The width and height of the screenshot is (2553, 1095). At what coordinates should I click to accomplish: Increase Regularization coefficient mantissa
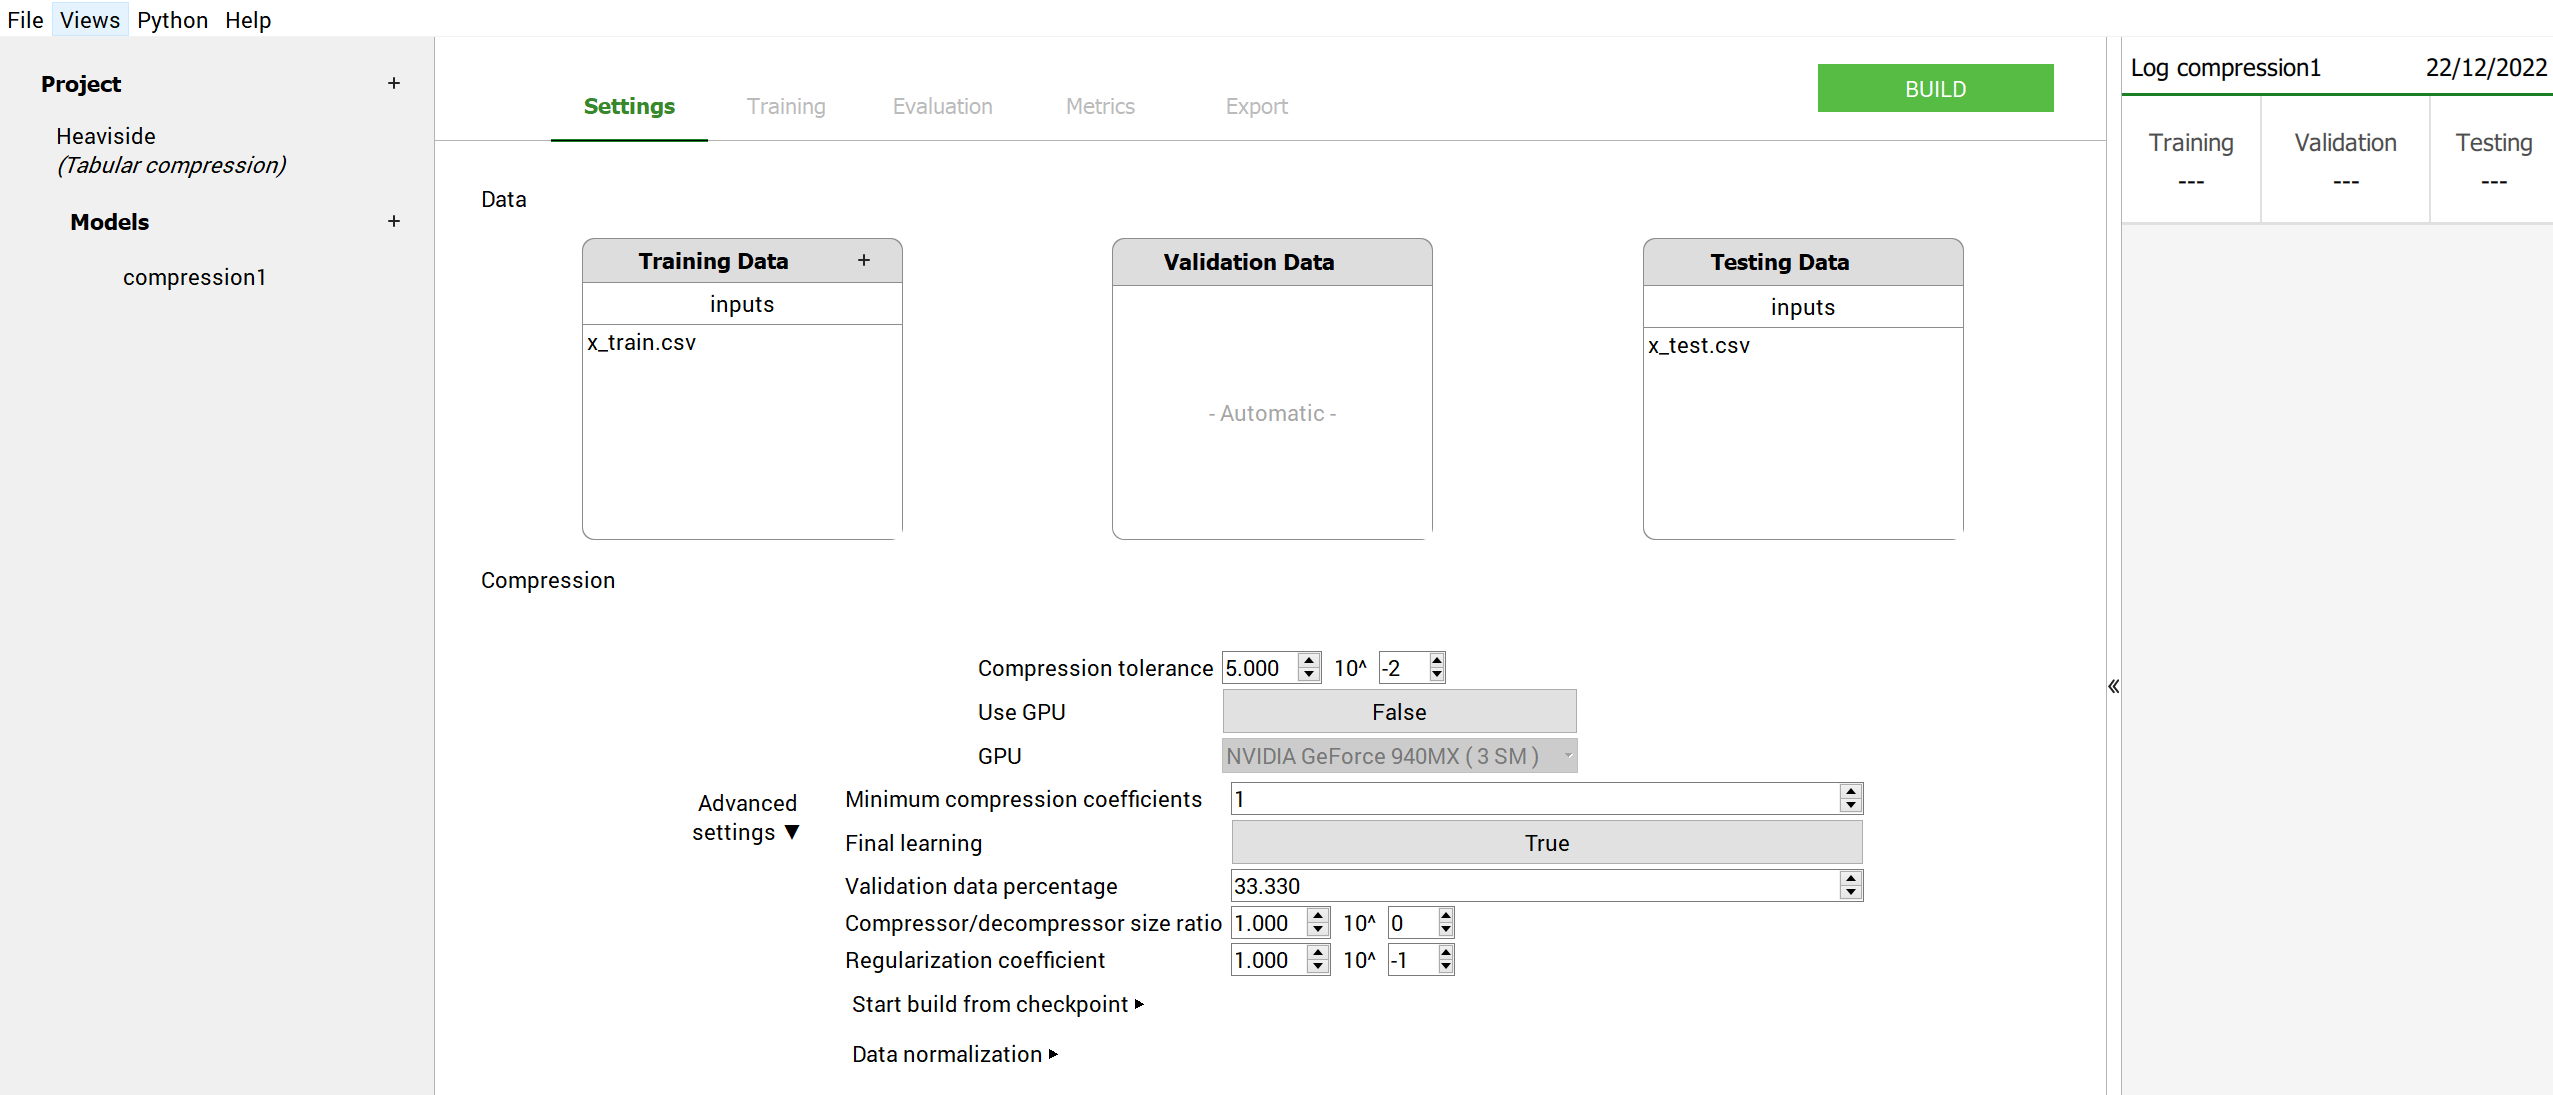pos(1318,952)
